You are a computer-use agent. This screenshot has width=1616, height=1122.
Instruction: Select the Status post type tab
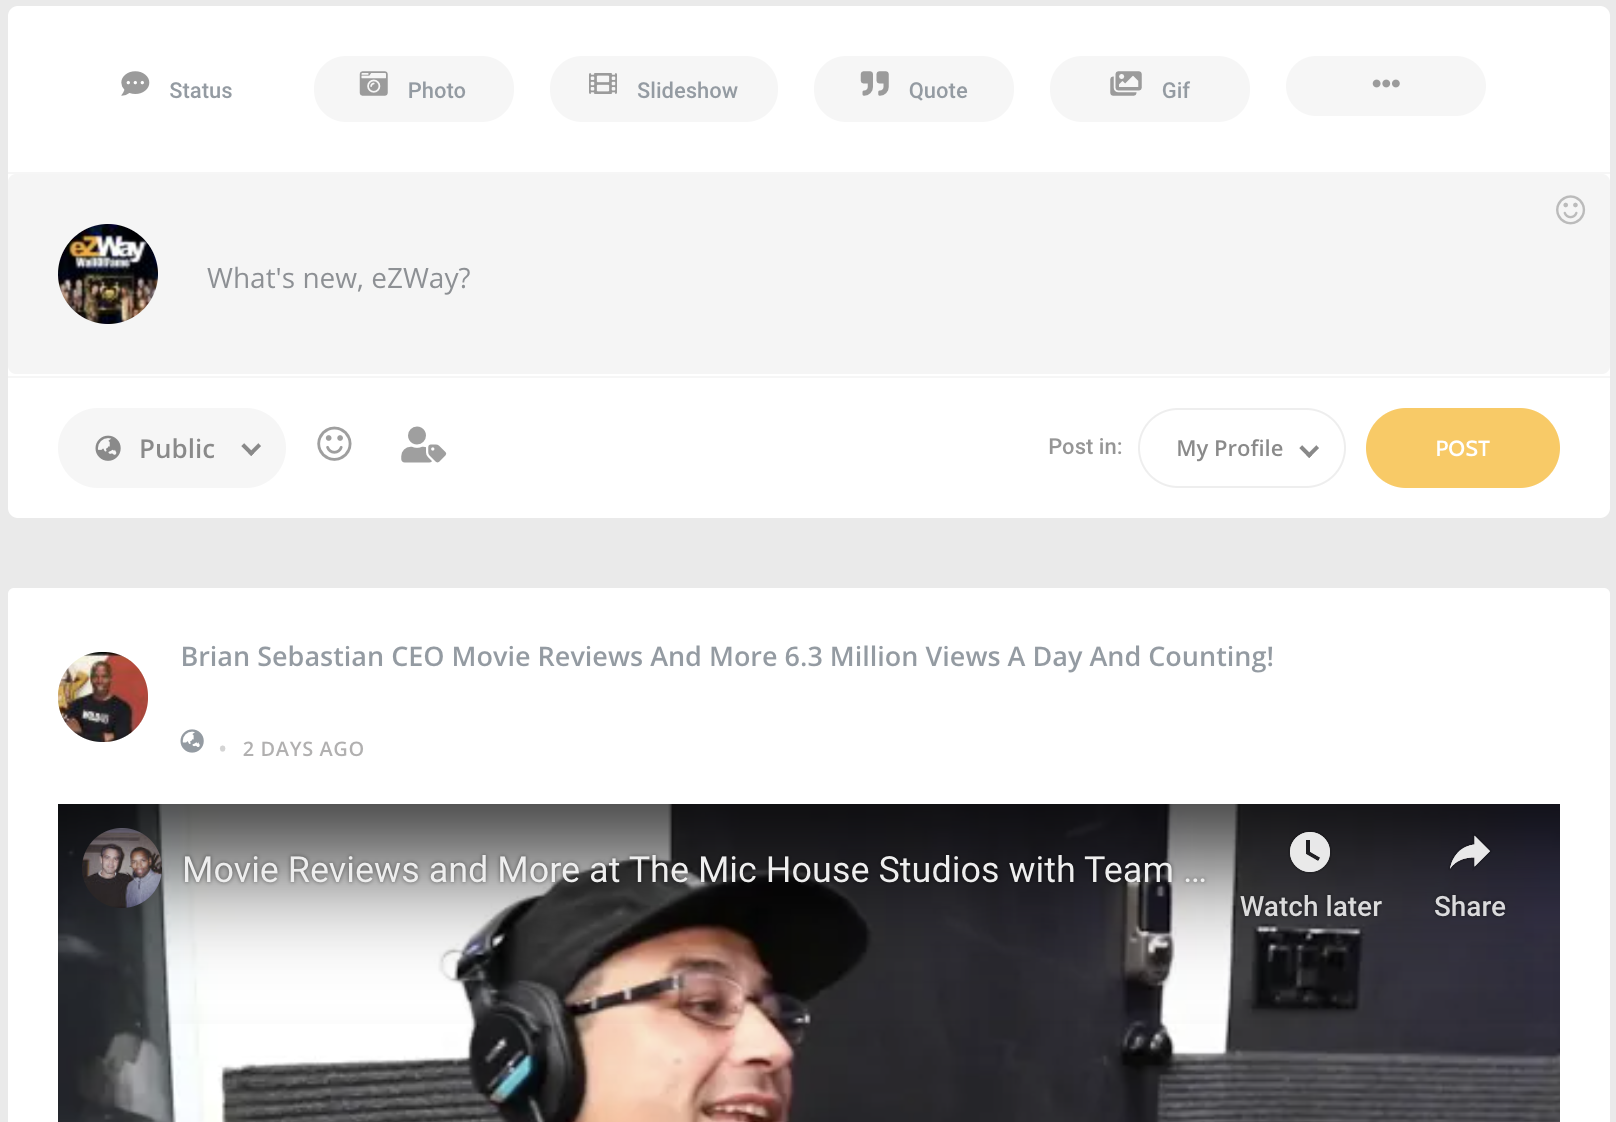[x=177, y=89]
